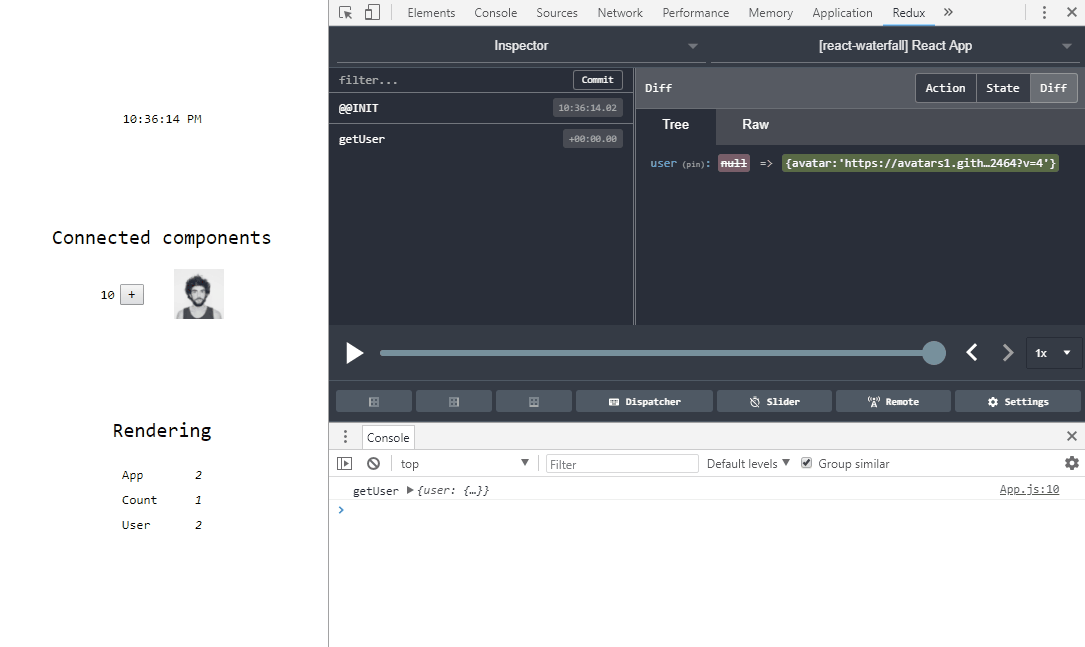The height and width of the screenshot is (647, 1085).
Task: Open the Remote devtools button
Action: coord(893,401)
